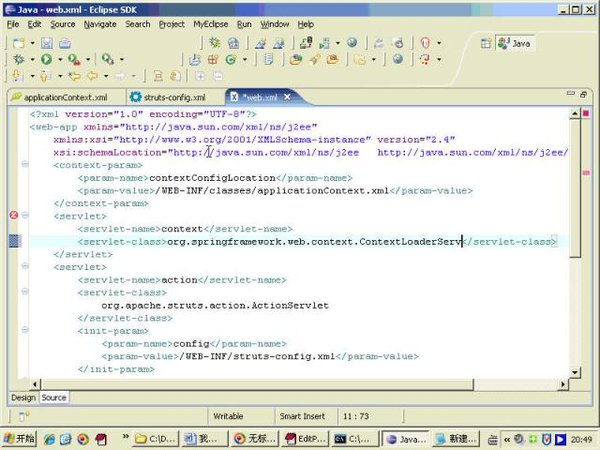Viewport: 600px width, 450px height.
Task: Collapse the context-param element fold marker
Action: [25, 164]
